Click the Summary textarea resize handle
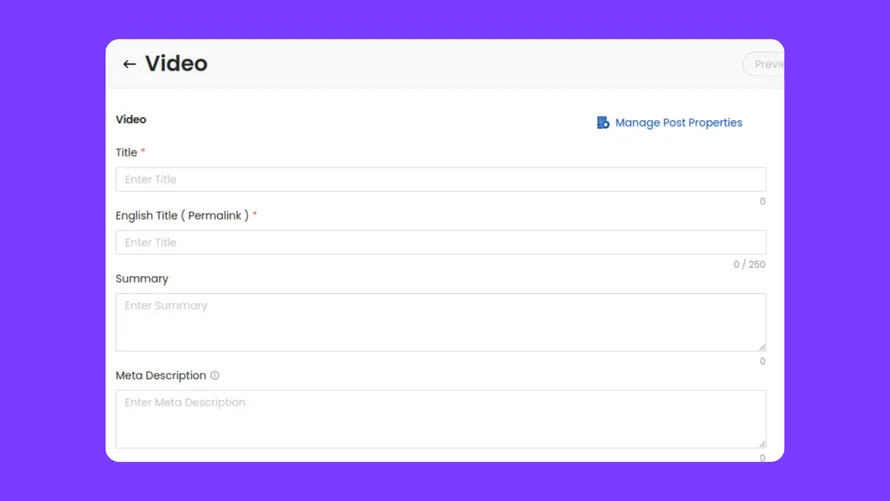The height and width of the screenshot is (501, 890). [x=761, y=346]
